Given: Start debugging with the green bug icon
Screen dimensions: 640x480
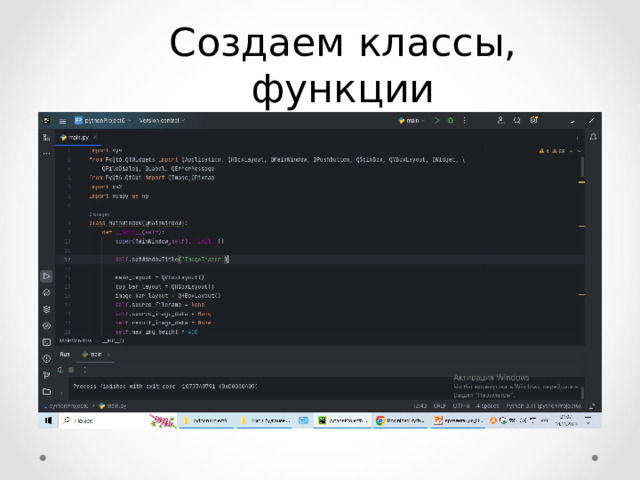Looking at the screenshot, I should click(451, 120).
